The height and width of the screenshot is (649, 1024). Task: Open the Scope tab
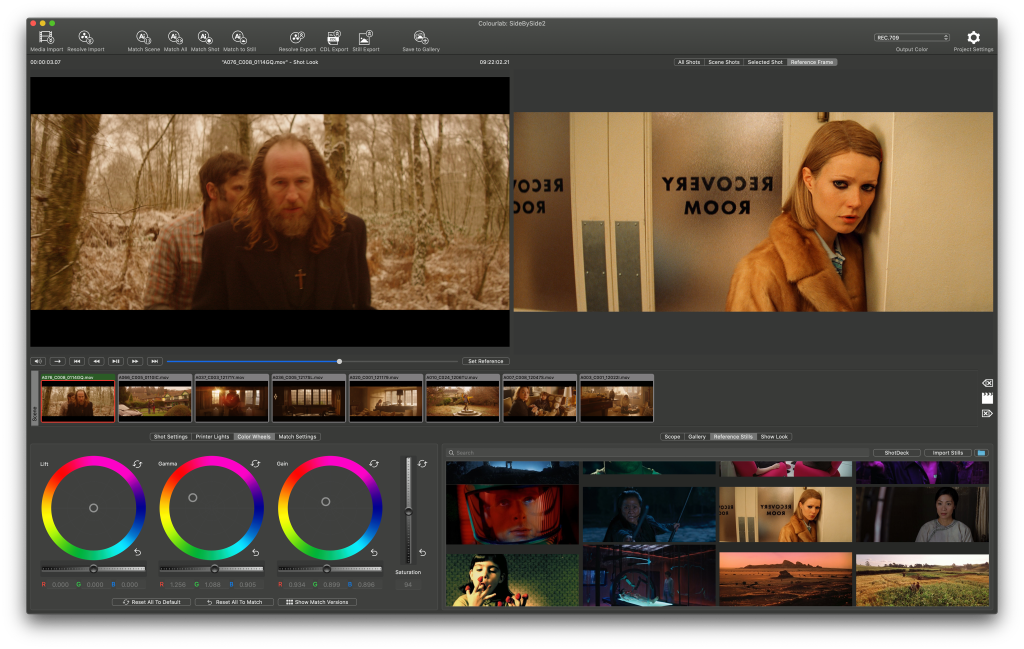tap(672, 437)
